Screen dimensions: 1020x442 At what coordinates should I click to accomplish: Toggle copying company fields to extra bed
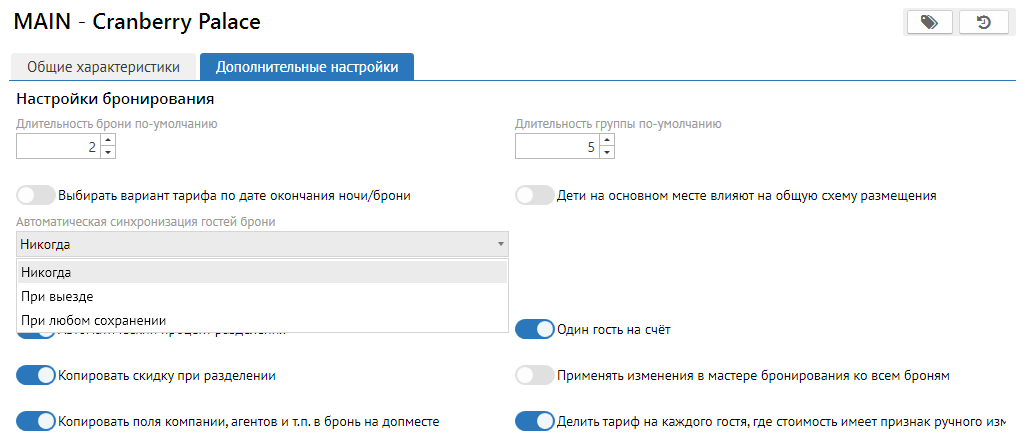(36, 421)
